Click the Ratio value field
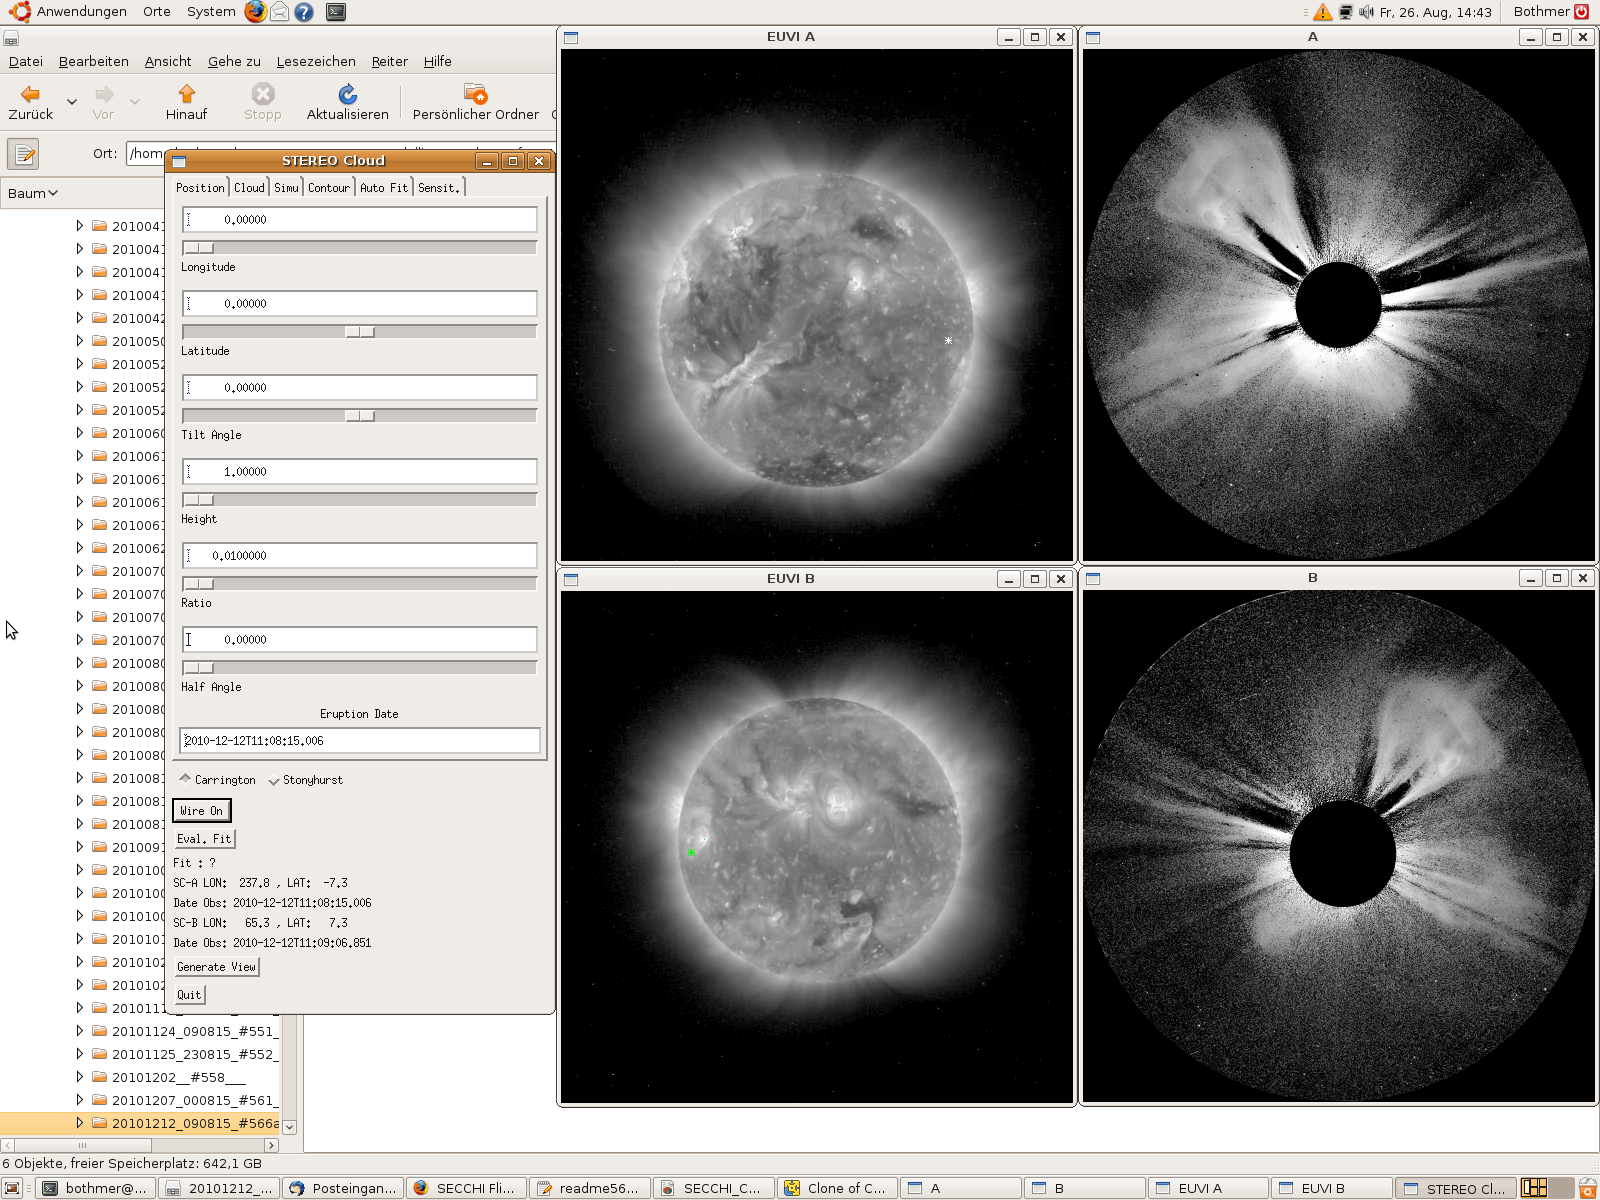This screenshot has height=1200, width=1600. click(360, 555)
